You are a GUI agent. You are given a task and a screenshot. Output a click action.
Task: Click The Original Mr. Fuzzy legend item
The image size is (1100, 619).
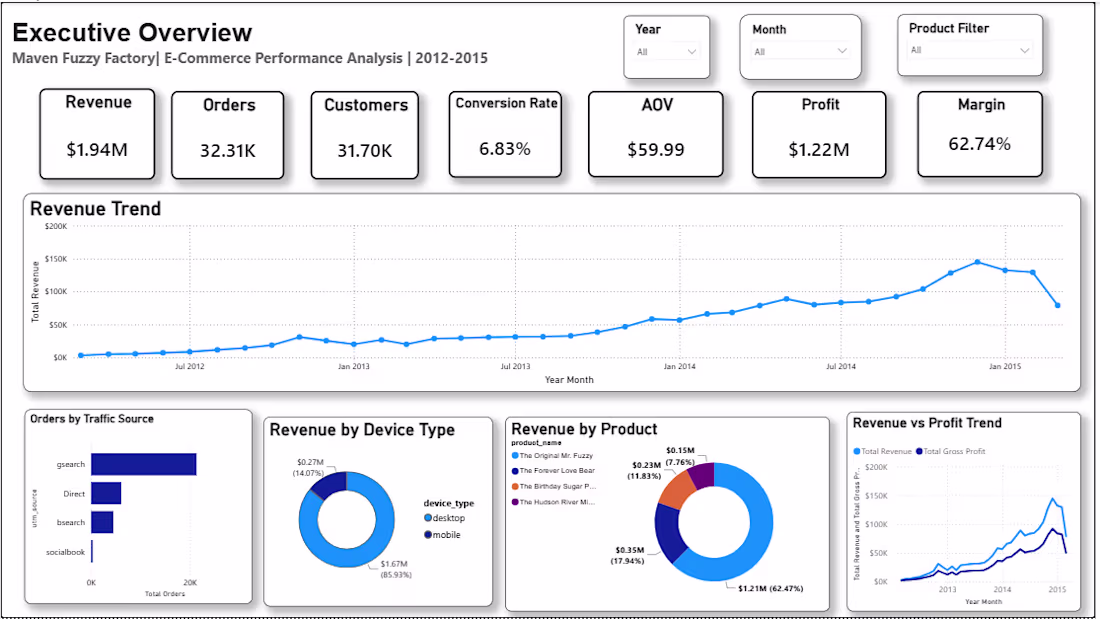pos(552,455)
